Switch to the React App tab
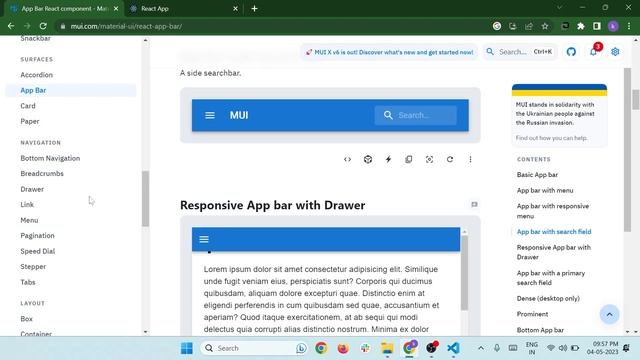The image size is (640, 360). tap(183, 9)
